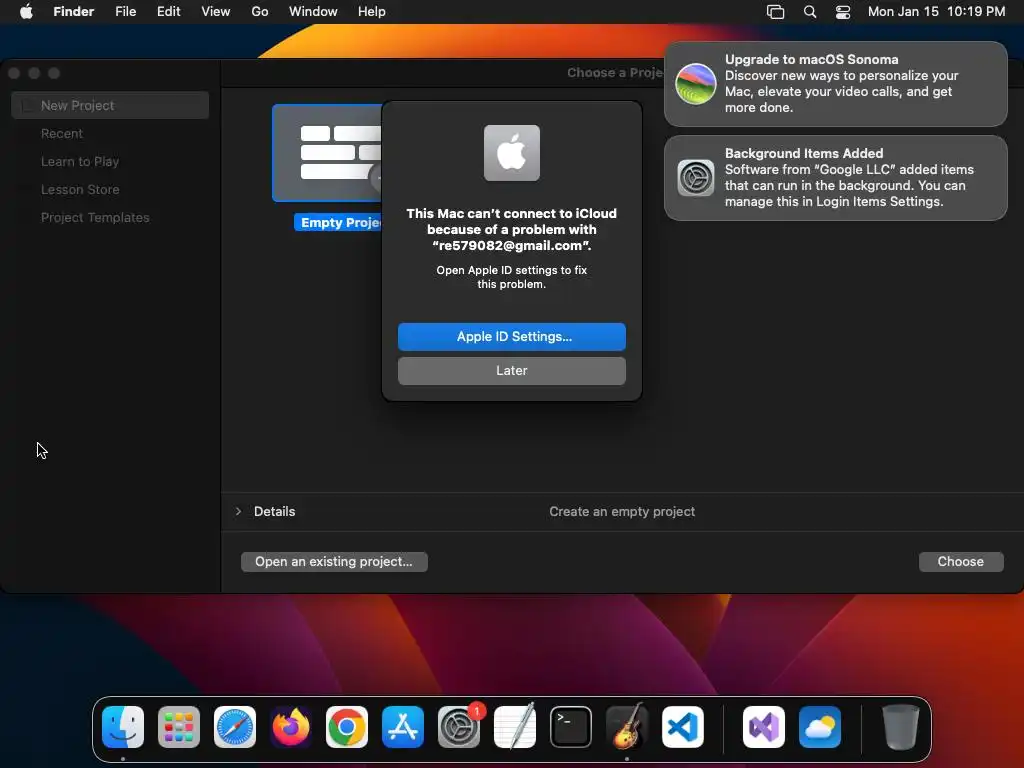Click the date and time in menu bar

click(x=936, y=12)
